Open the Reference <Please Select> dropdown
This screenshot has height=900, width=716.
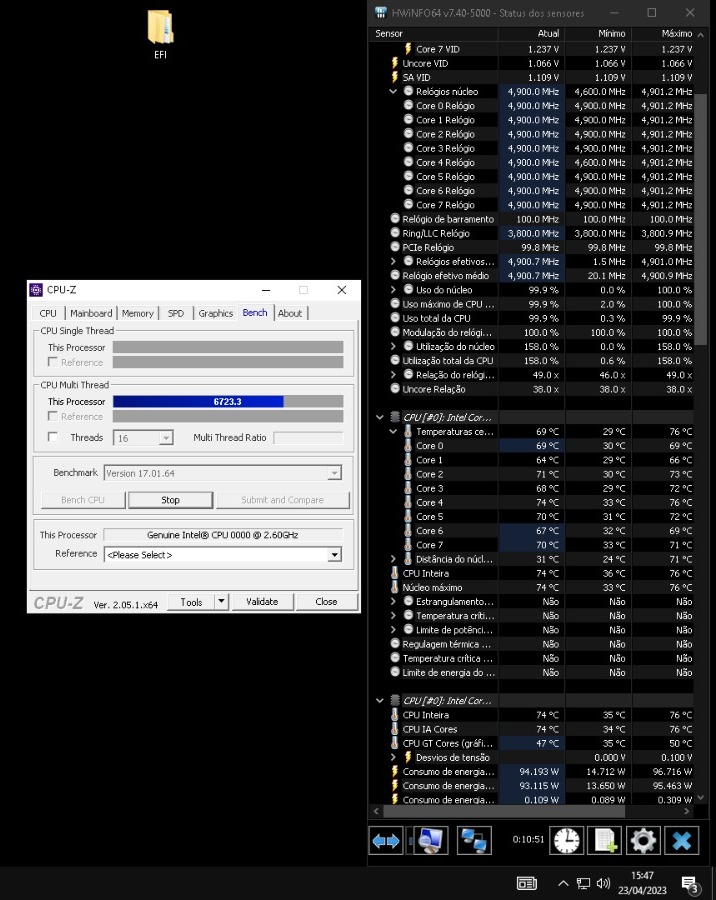[334, 554]
